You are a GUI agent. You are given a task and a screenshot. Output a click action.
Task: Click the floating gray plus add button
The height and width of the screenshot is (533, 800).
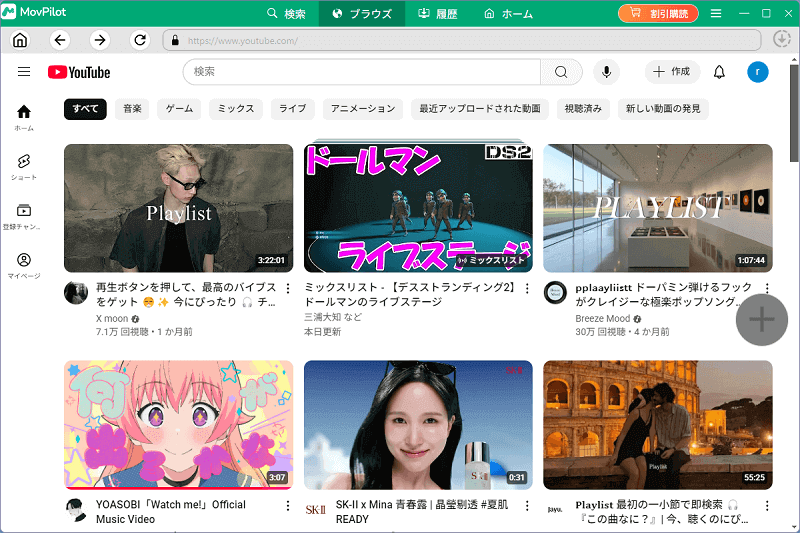click(x=762, y=320)
